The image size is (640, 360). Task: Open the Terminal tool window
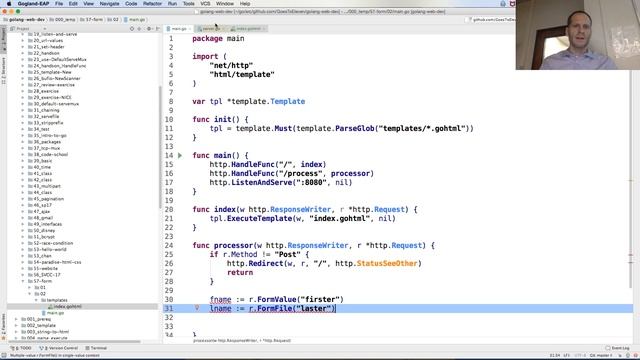click(x=96, y=348)
